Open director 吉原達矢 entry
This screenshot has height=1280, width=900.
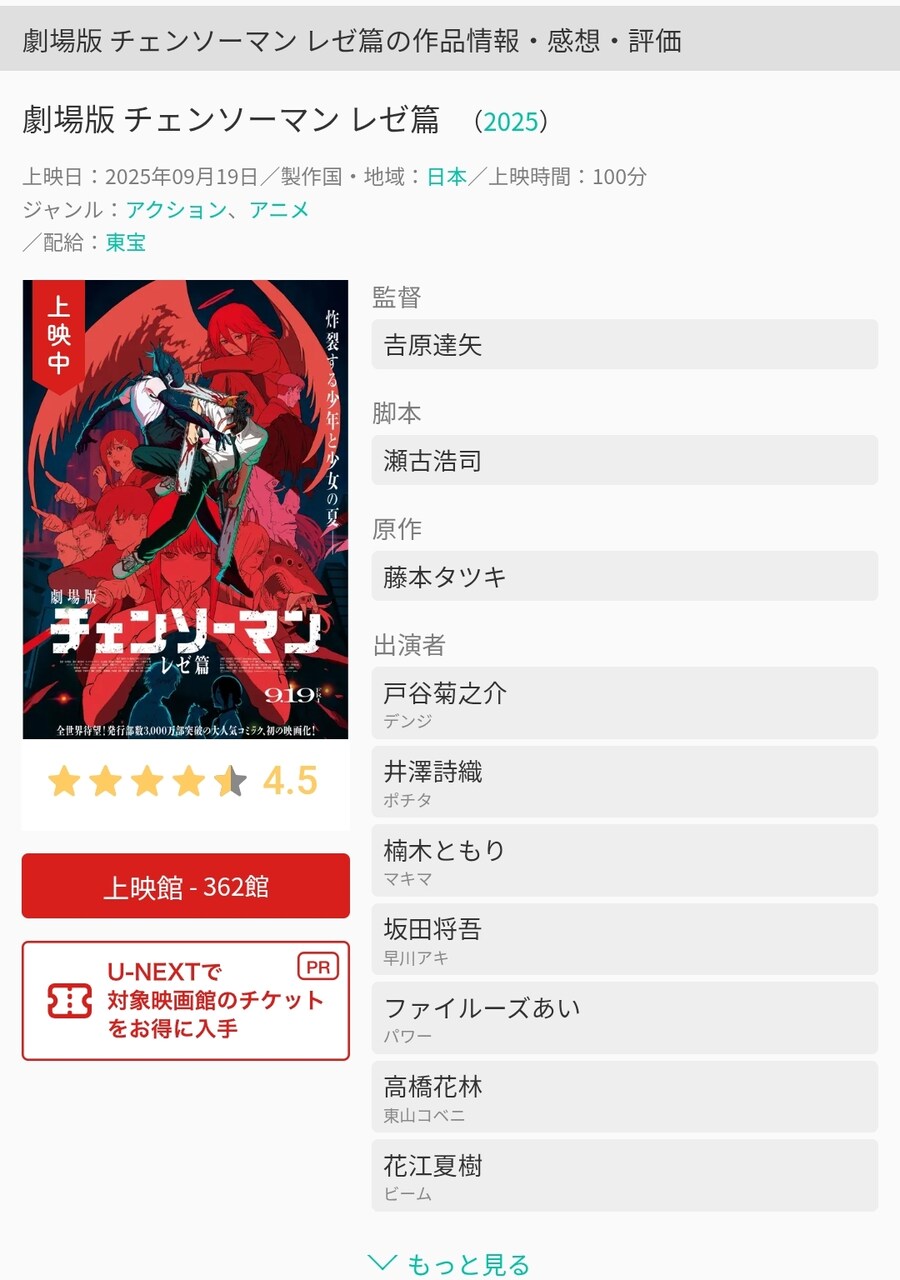tap(625, 345)
